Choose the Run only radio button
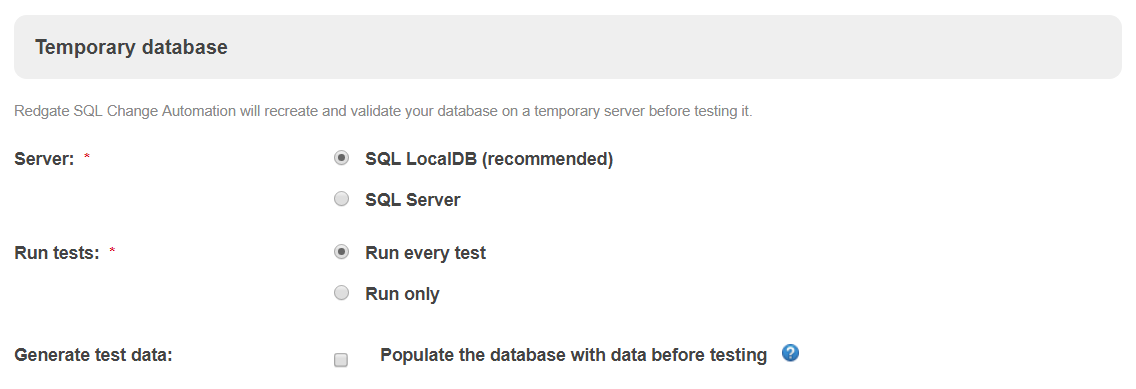 (341, 293)
